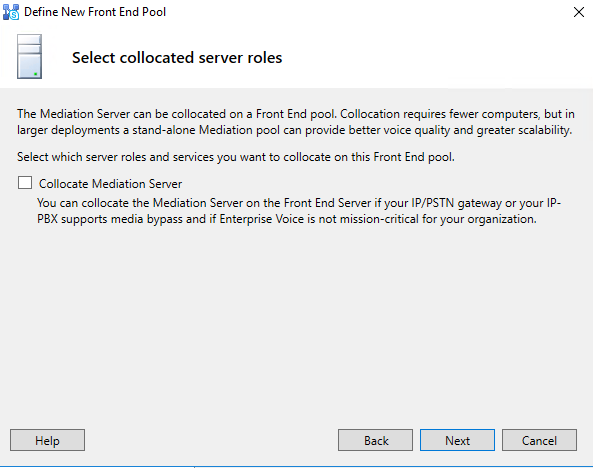Click the media bypass description under the checkbox
The image size is (593, 468).
299,211
